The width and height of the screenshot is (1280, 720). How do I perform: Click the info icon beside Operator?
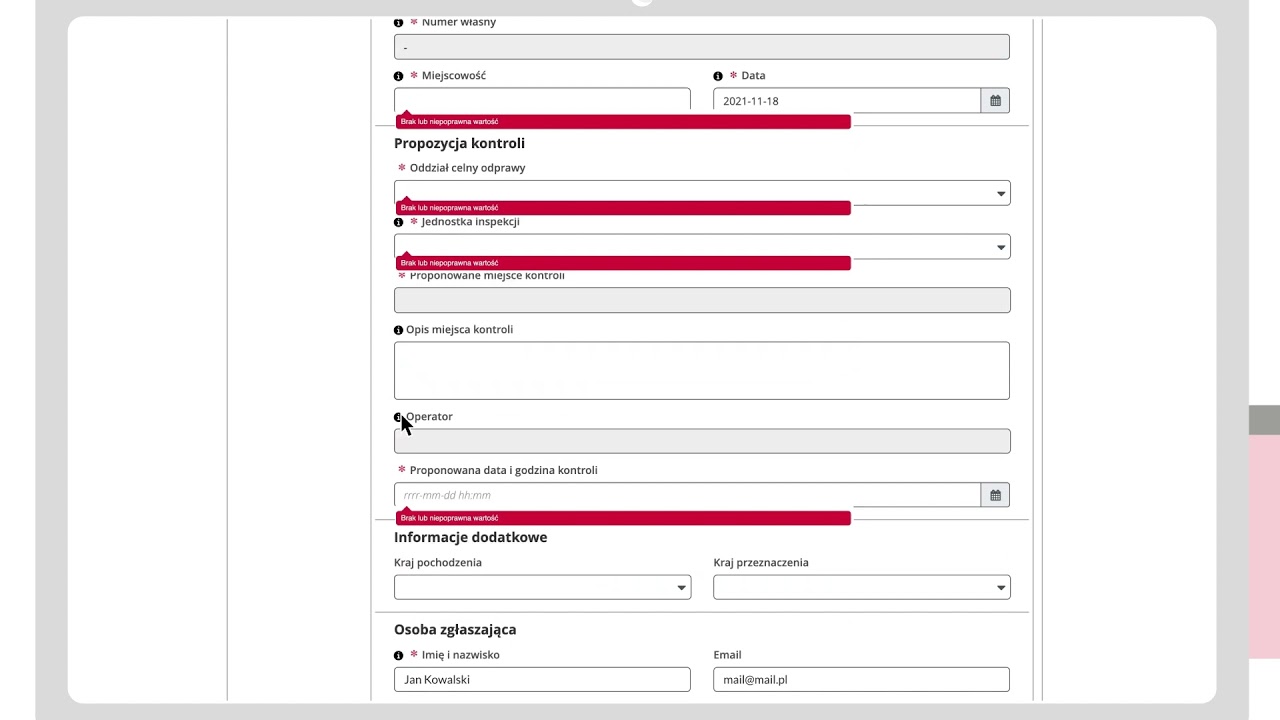(x=398, y=417)
